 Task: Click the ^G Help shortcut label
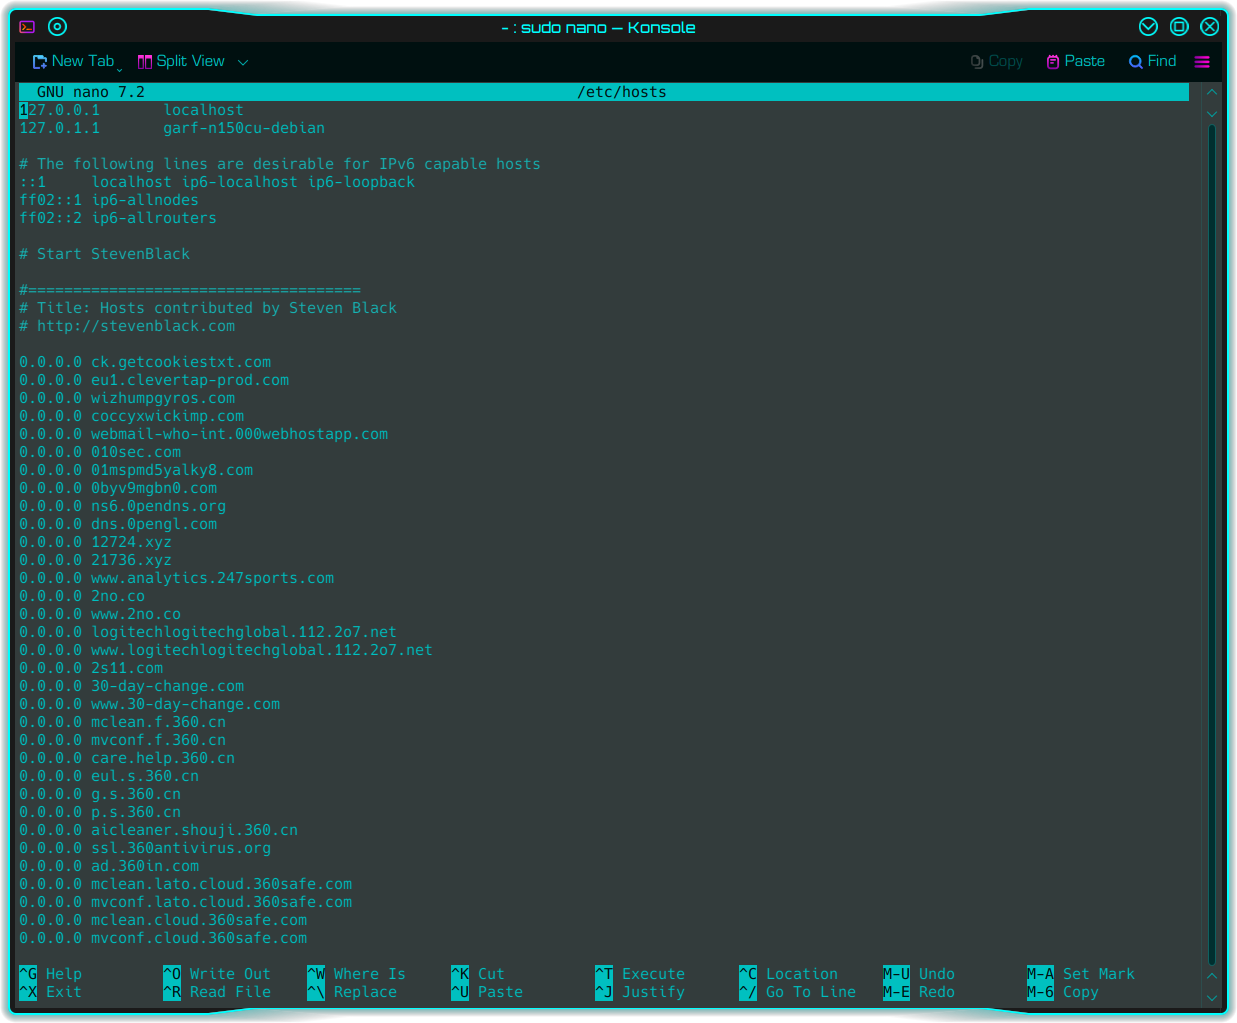point(51,974)
